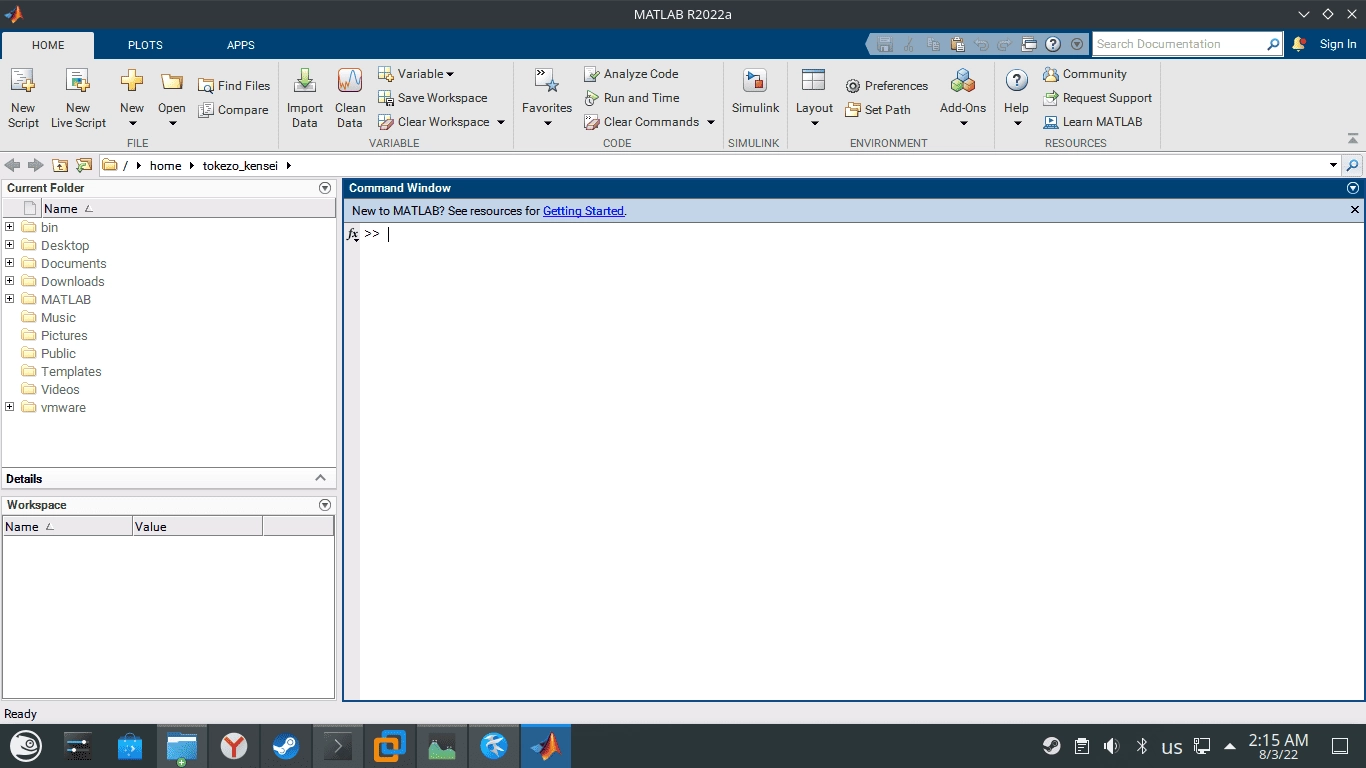Open Workspace panel actions menu

pos(324,505)
